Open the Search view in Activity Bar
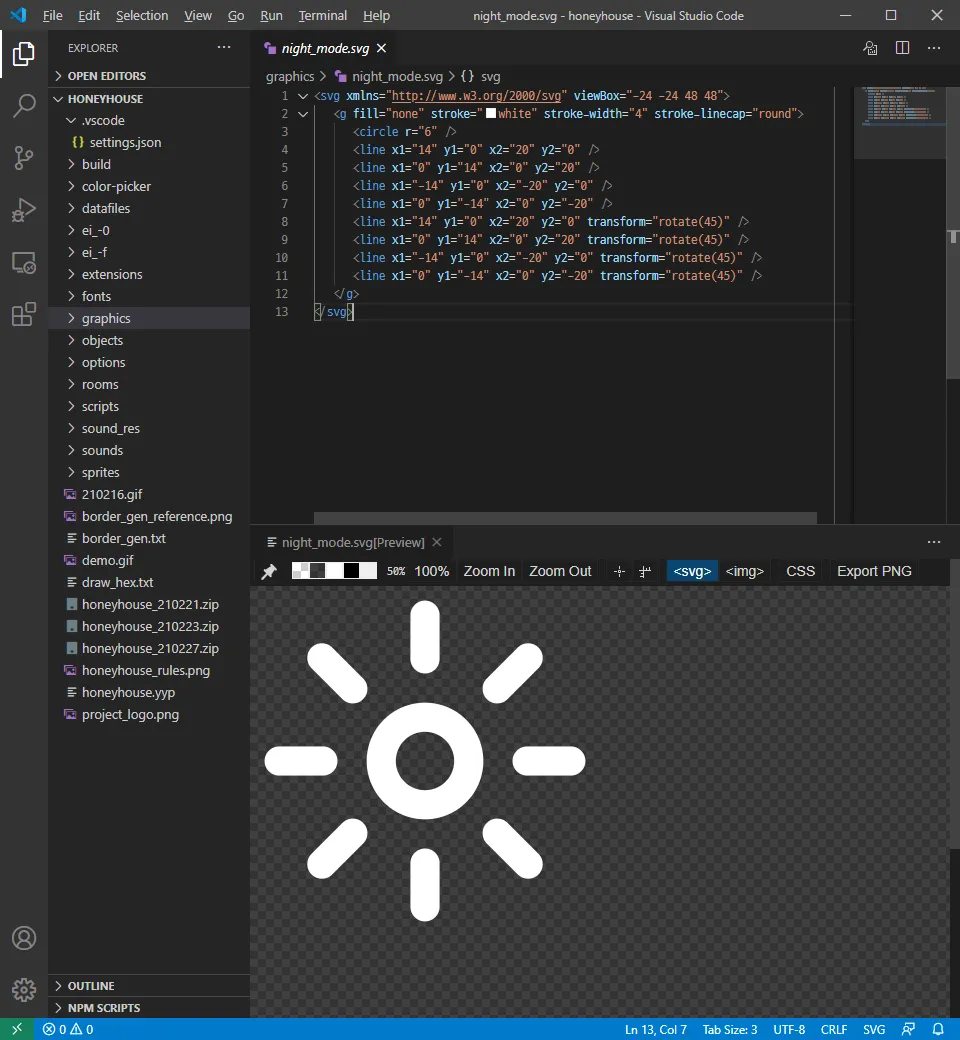960x1040 pixels. coord(24,106)
